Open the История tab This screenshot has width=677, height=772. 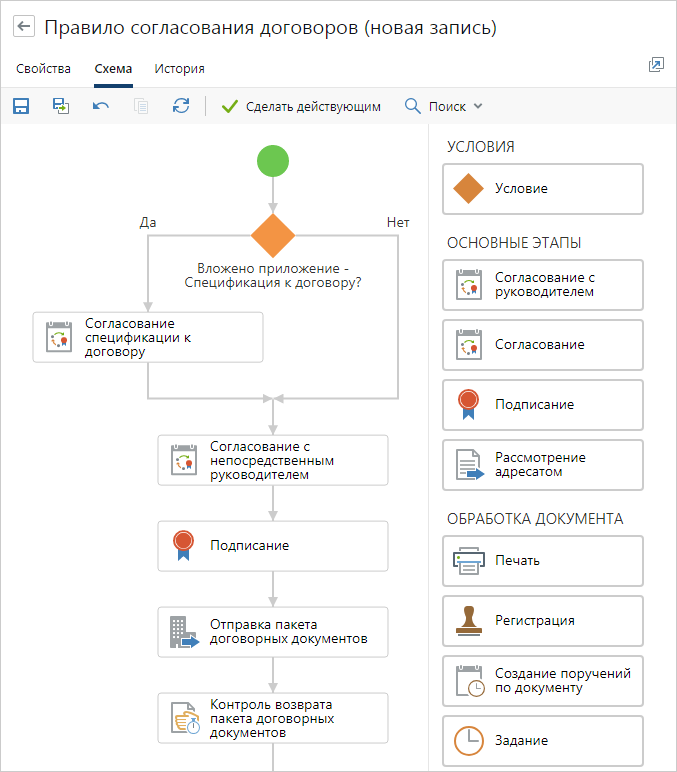[x=179, y=69]
